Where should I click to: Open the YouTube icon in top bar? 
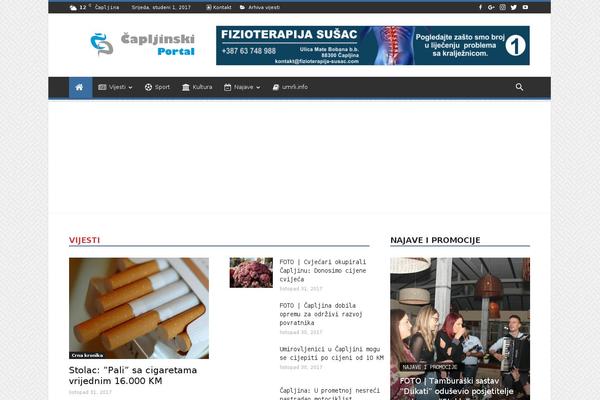(x=525, y=7)
